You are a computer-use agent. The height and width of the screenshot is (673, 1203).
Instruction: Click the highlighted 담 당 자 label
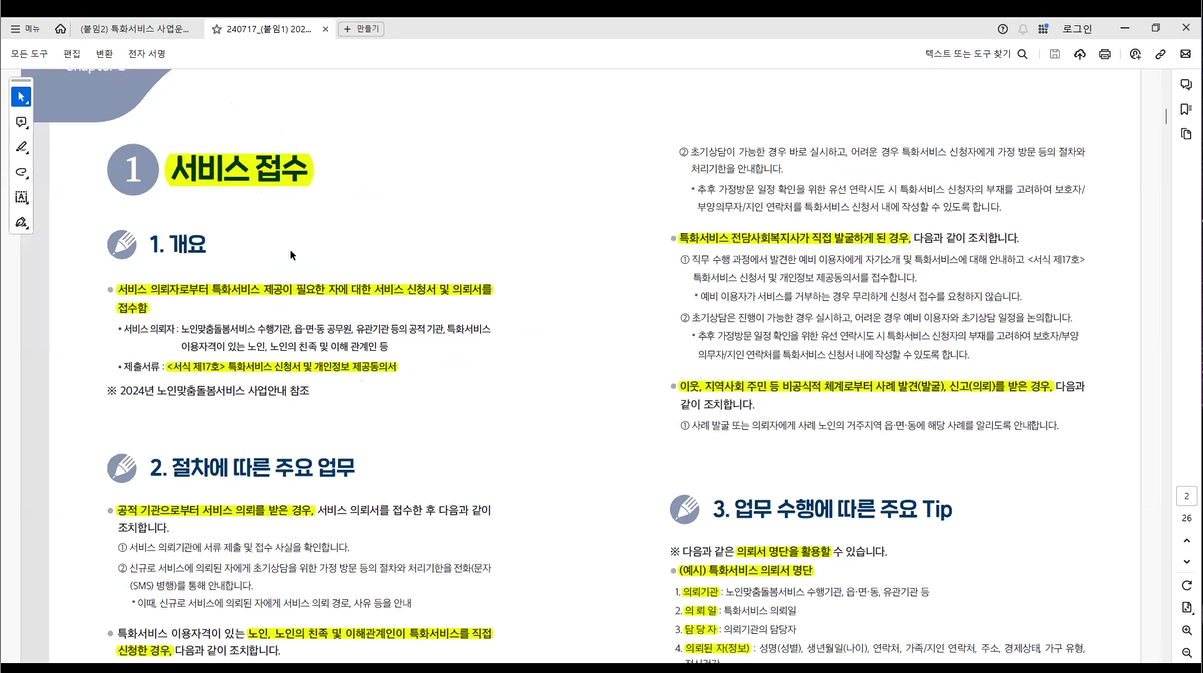pyautogui.click(x=699, y=629)
